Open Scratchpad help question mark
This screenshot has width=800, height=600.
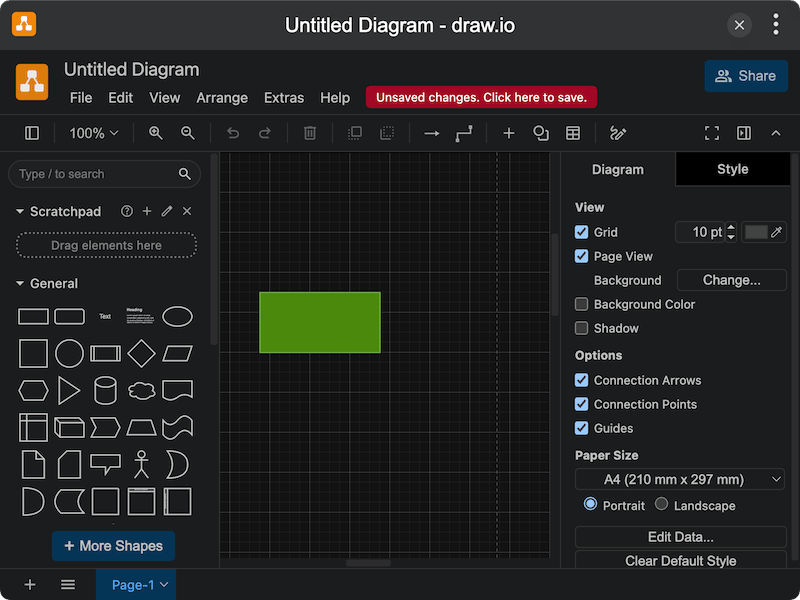(127, 211)
